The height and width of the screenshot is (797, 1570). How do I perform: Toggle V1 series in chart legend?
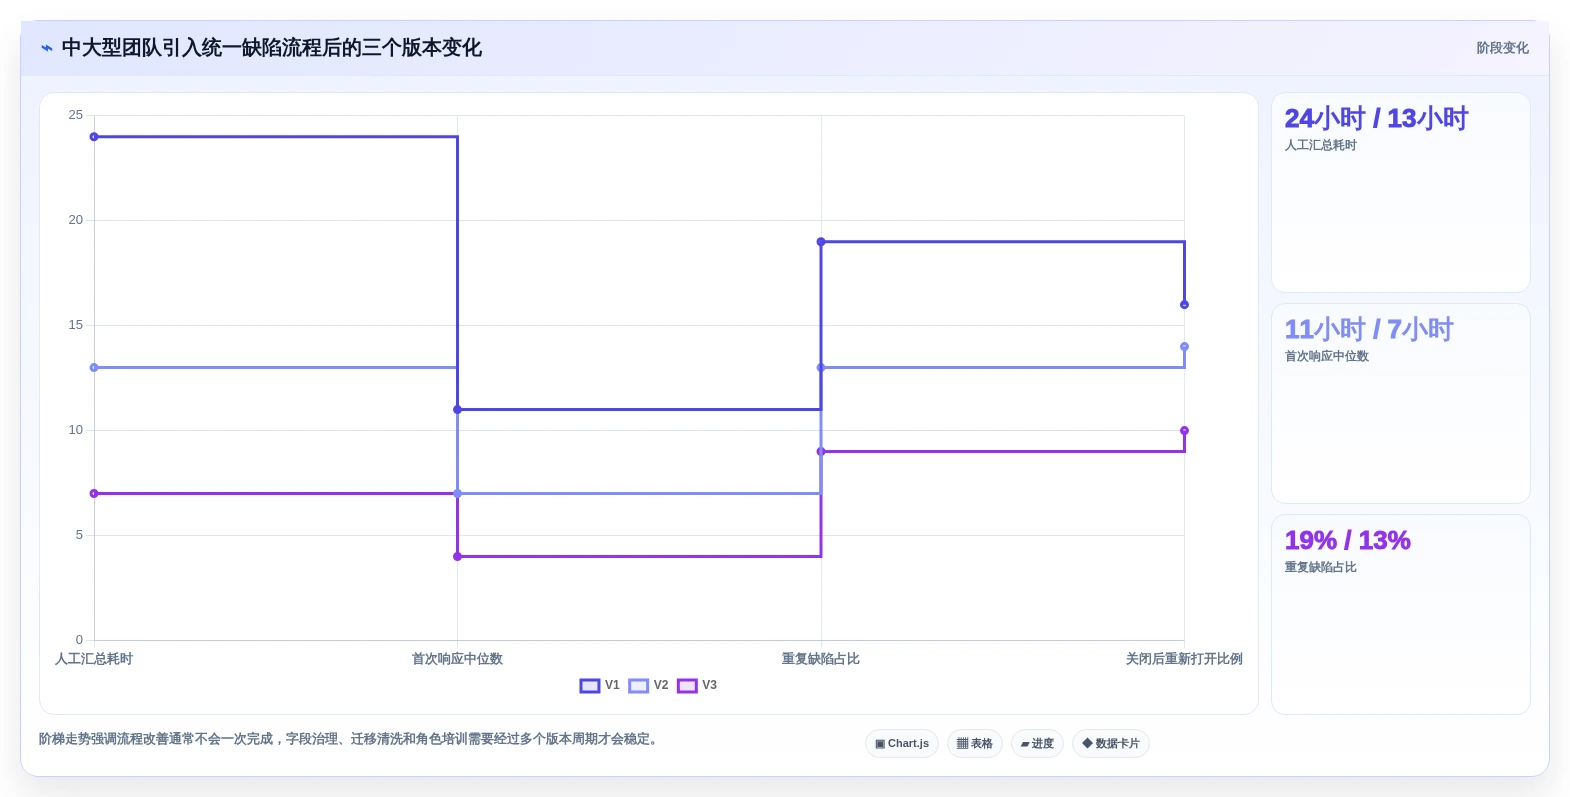(x=600, y=685)
